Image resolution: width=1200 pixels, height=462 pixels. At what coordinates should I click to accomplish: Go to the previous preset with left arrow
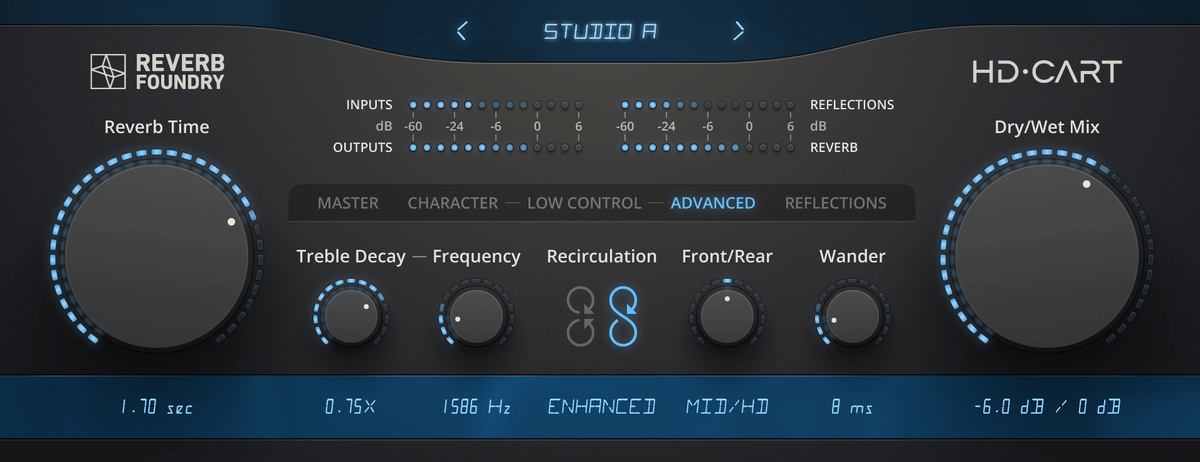[461, 31]
